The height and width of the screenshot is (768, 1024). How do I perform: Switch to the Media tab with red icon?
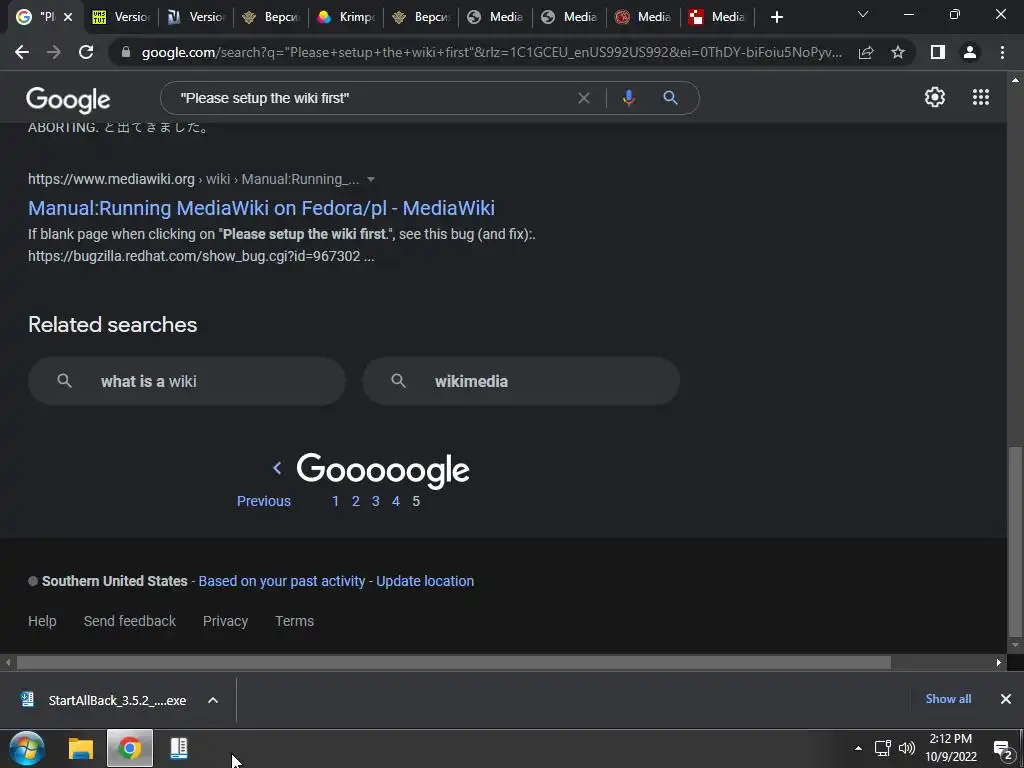[644, 18]
